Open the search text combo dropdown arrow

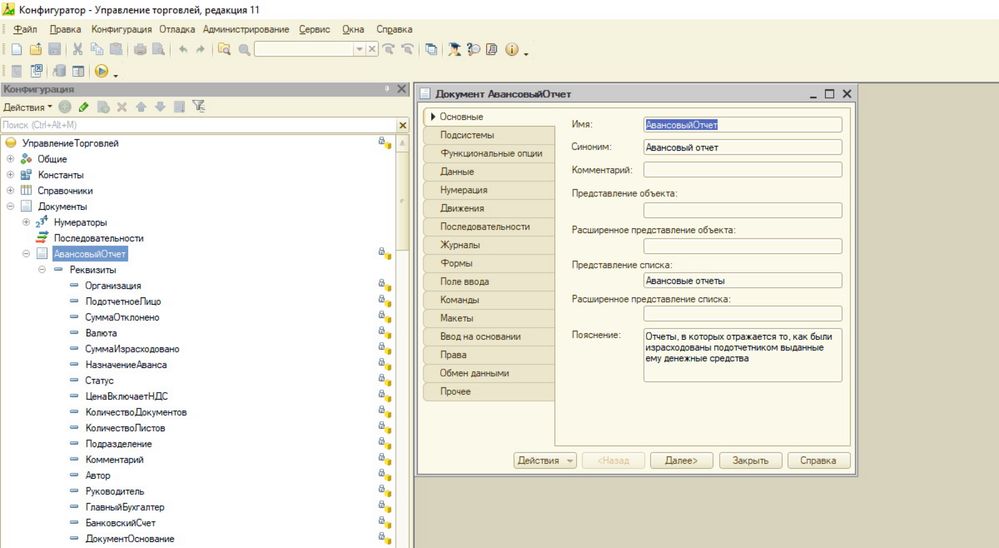[359, 50]
